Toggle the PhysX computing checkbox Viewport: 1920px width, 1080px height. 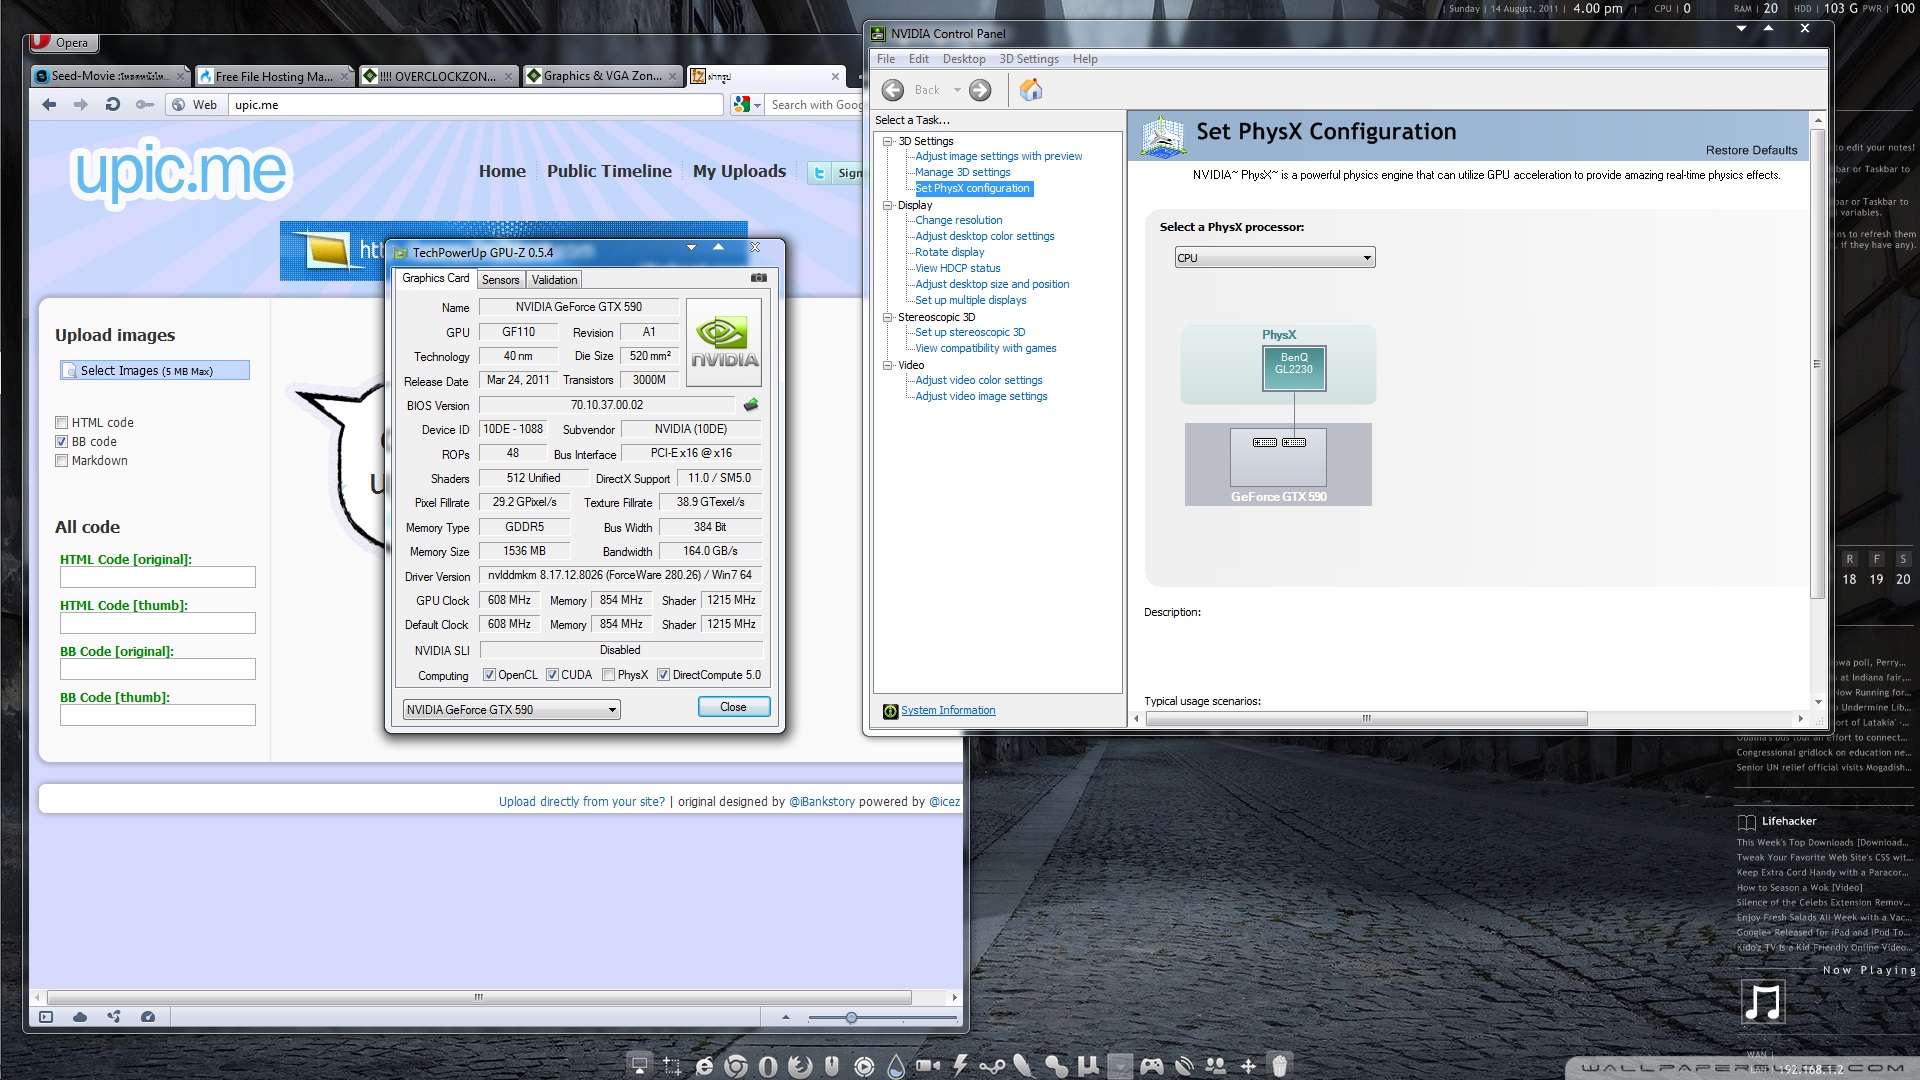pos(608,675)
